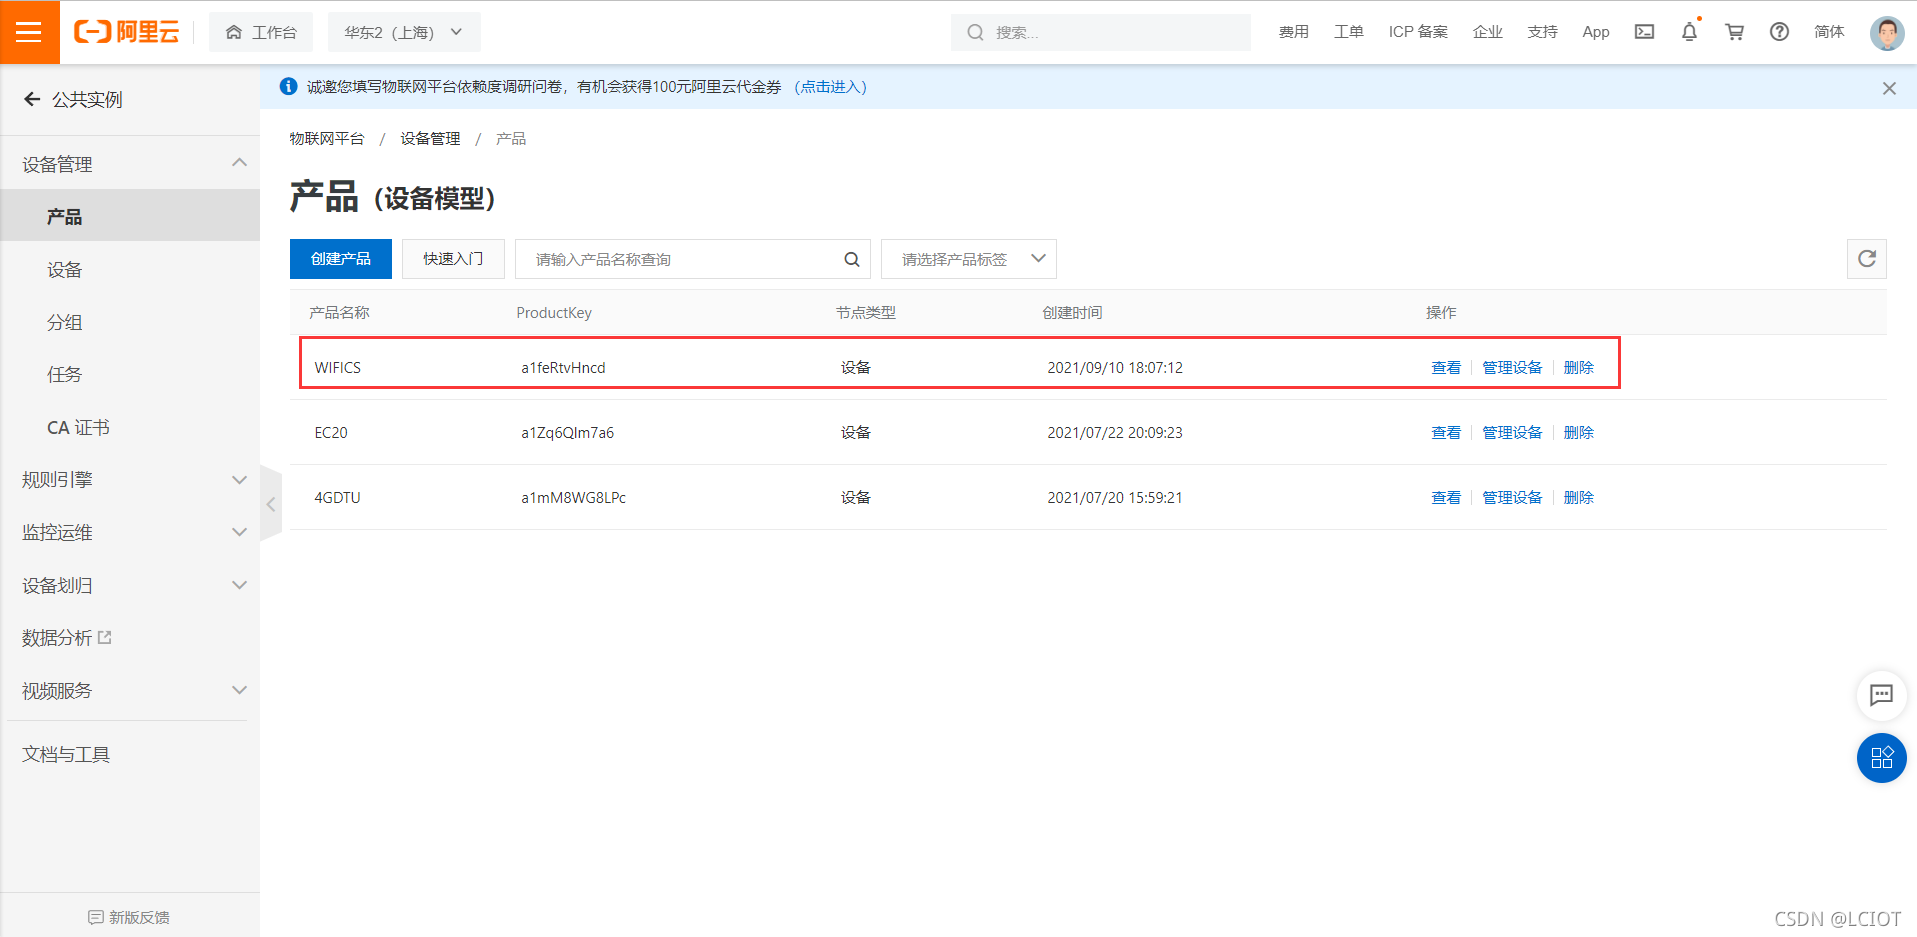Open 费用 in the top bar
The height and width of the screenshot is (937, 1917).
1293,32
